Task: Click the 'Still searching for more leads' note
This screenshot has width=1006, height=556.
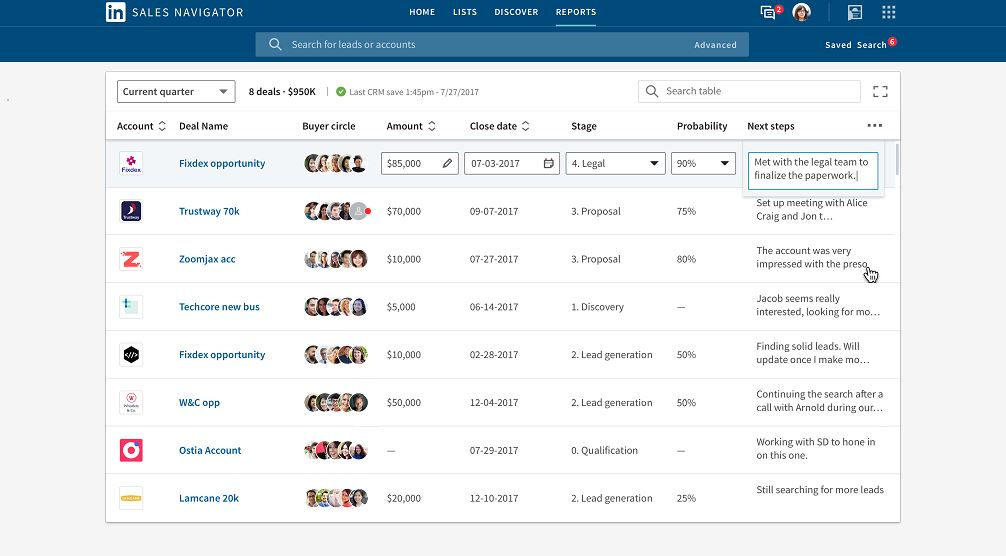Action: 820,490
